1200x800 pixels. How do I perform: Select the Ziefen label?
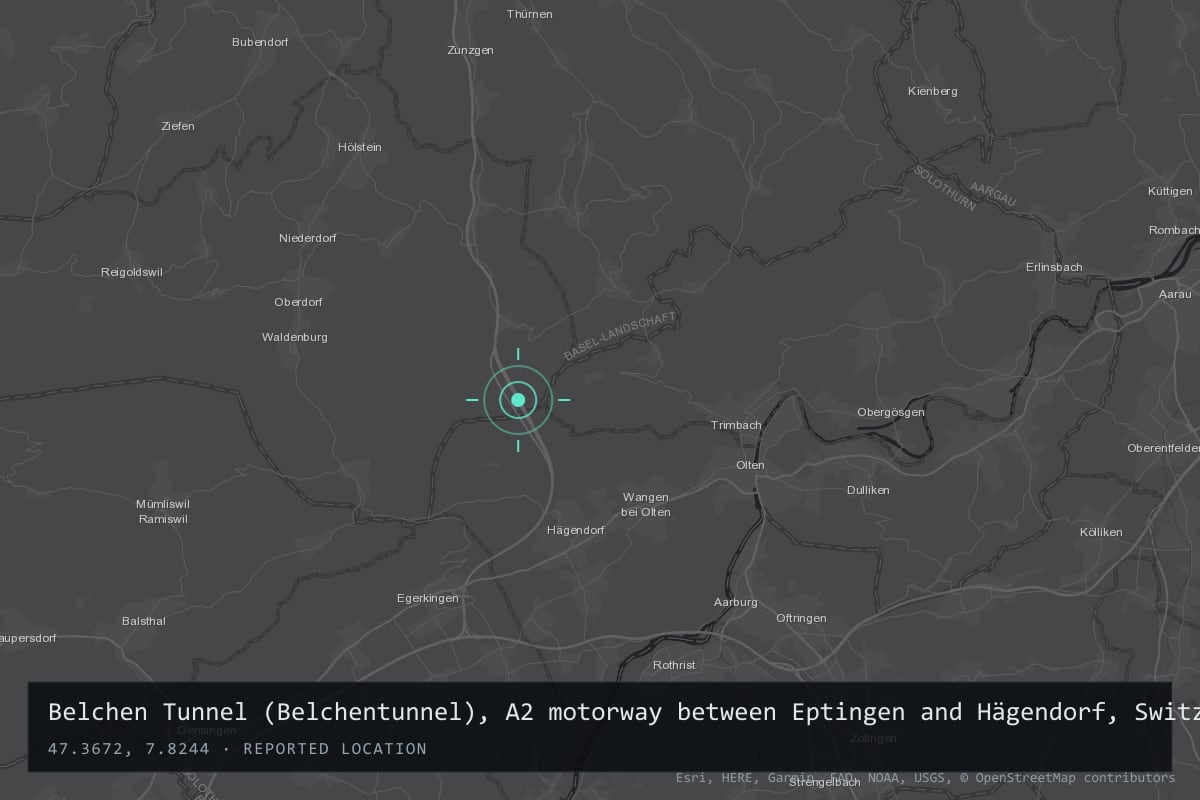[178, 126]
